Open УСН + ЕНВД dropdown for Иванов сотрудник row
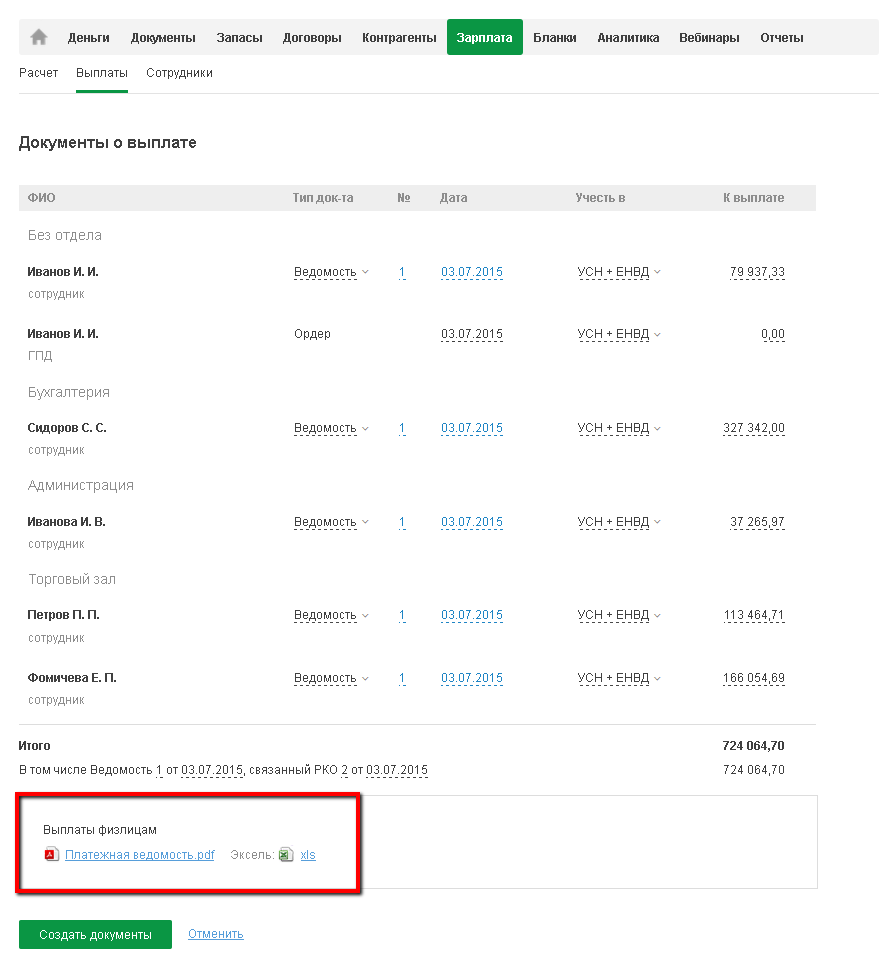 619,272
